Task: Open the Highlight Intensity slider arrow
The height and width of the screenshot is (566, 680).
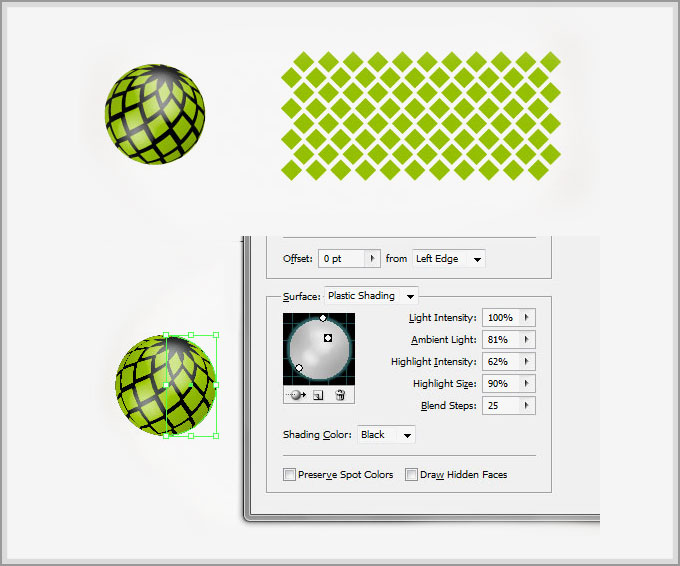Action: [x=527, y=362]
